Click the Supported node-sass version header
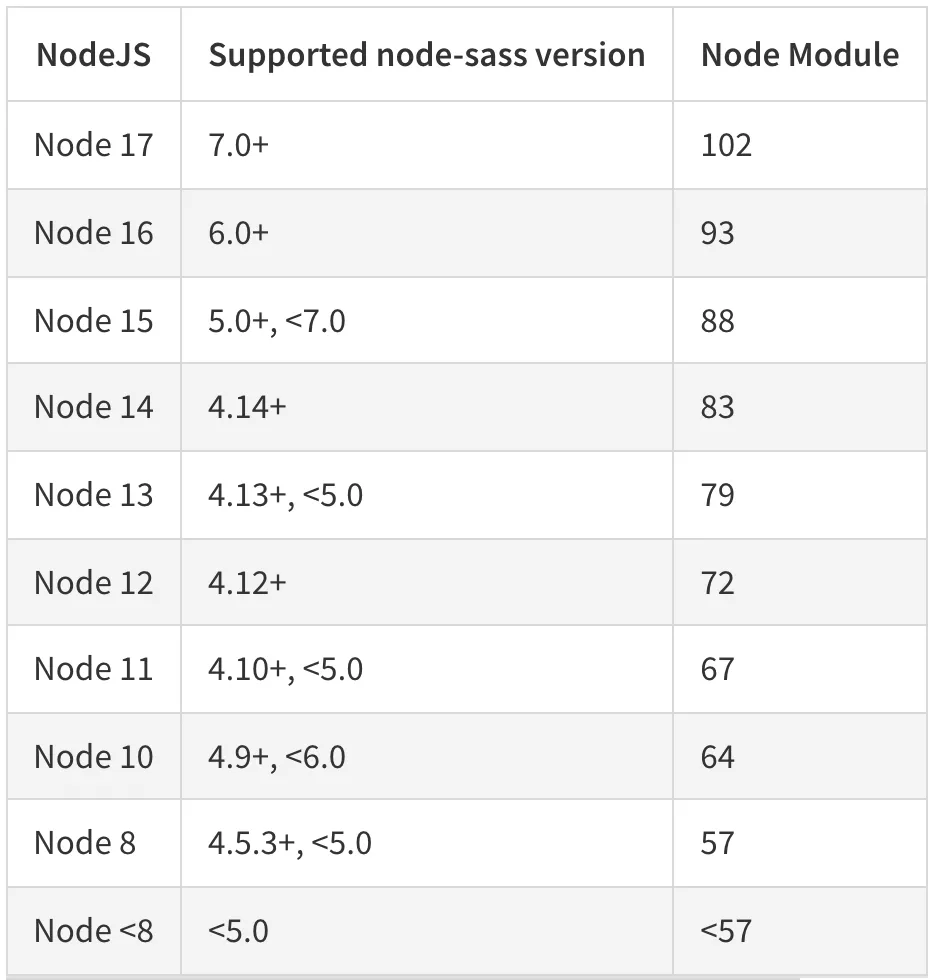This screenshot has height=980, width=936. coord(426,55)
